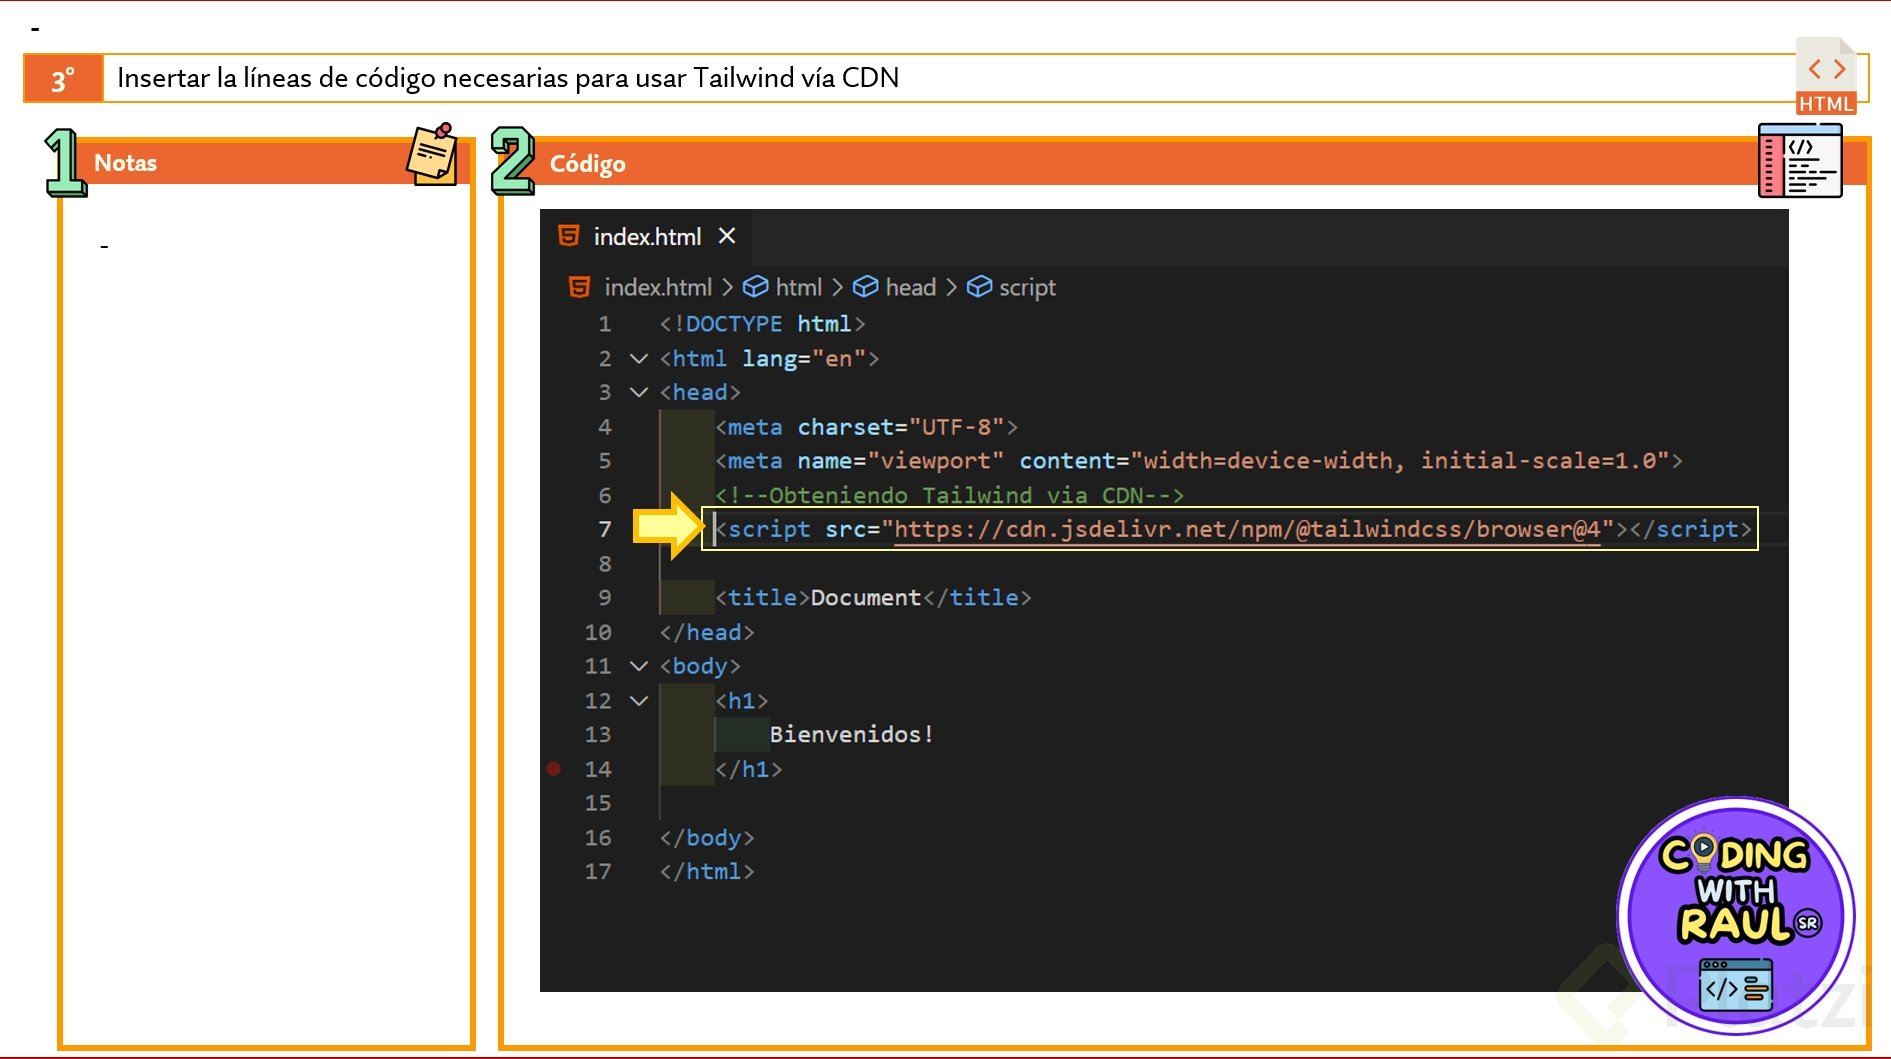Click the closing </html> tag
This screenshot has height=1059, width=1891.
click(707, 872)
